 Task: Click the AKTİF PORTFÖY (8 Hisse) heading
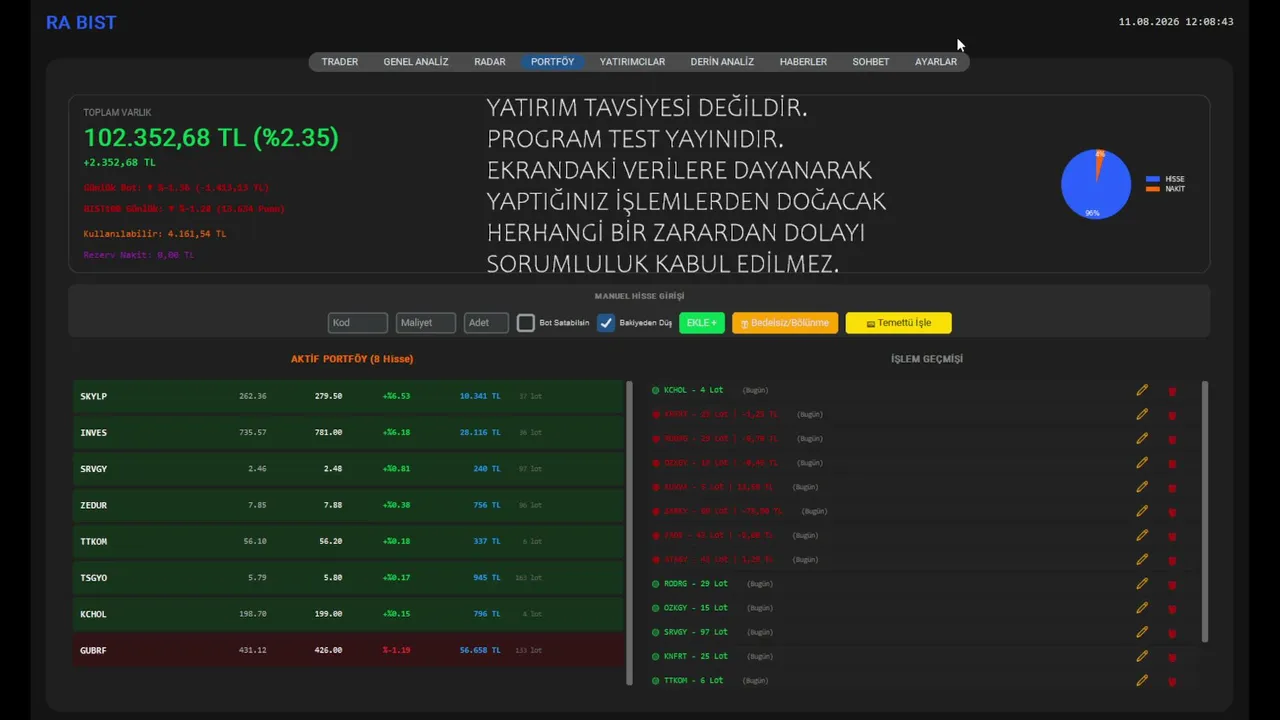coord(352,359)
